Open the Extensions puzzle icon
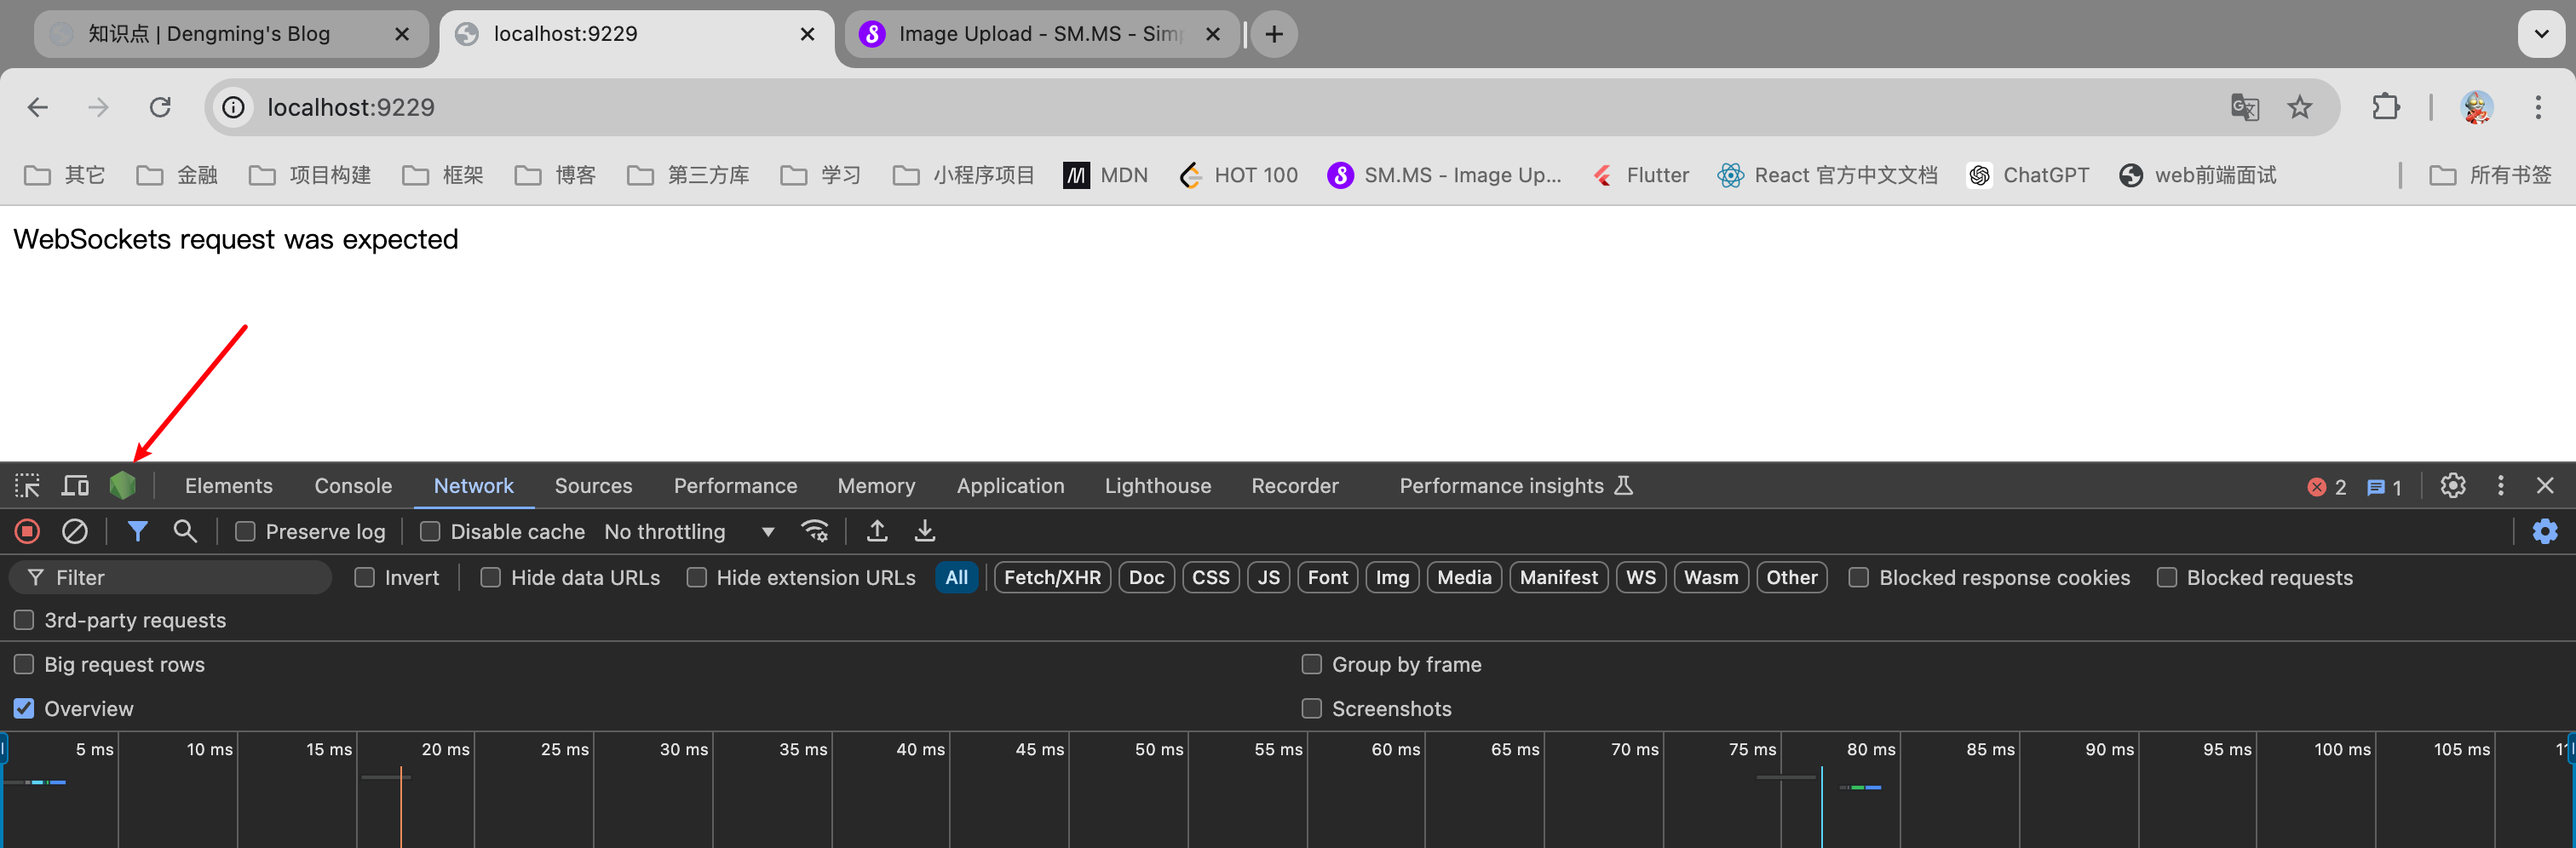Viewport: 2576px width, 848px height. [2386, 107]
